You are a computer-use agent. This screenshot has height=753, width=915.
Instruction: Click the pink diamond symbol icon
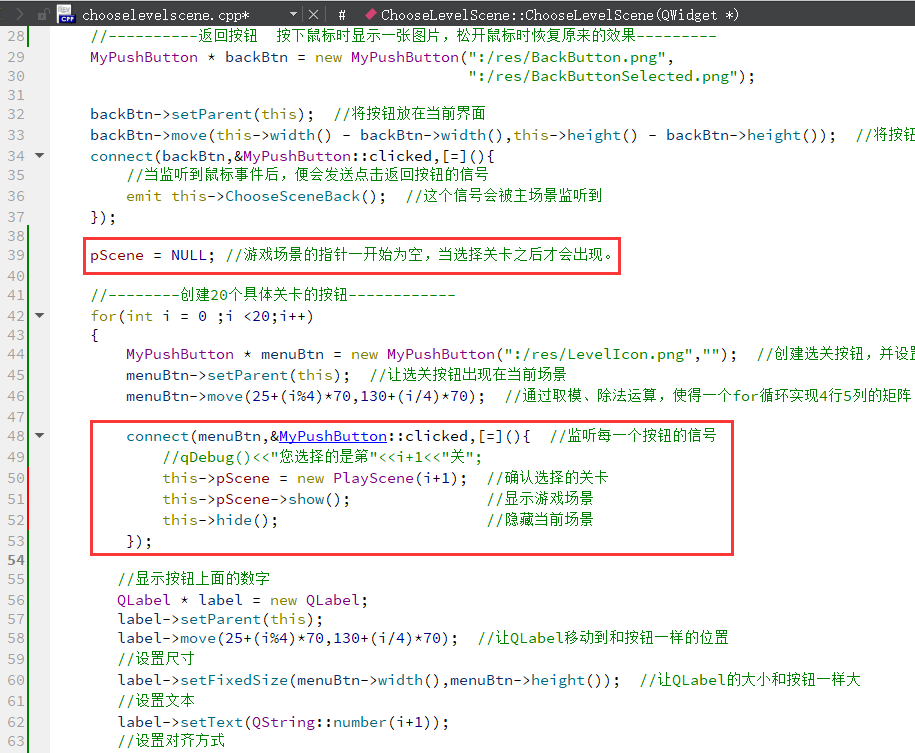pos(370,14)
